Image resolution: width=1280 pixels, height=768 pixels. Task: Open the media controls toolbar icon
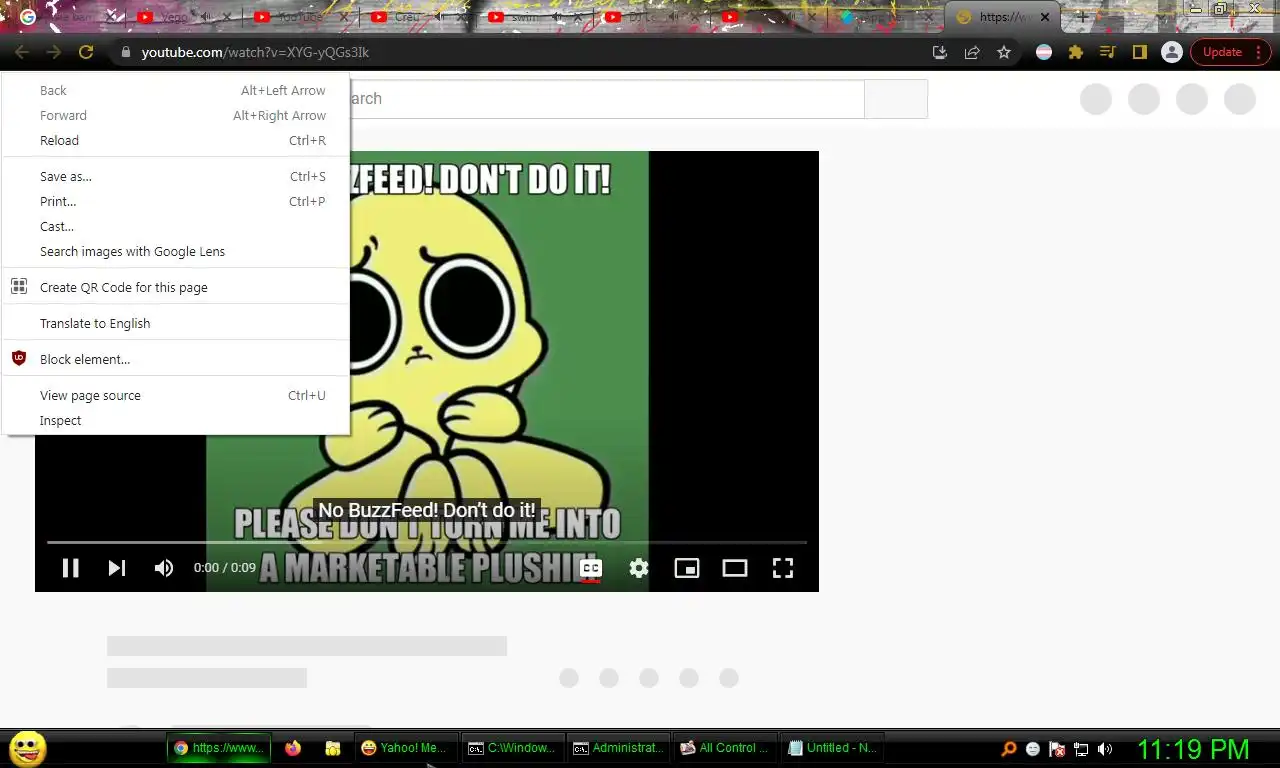pos(1108,52)
